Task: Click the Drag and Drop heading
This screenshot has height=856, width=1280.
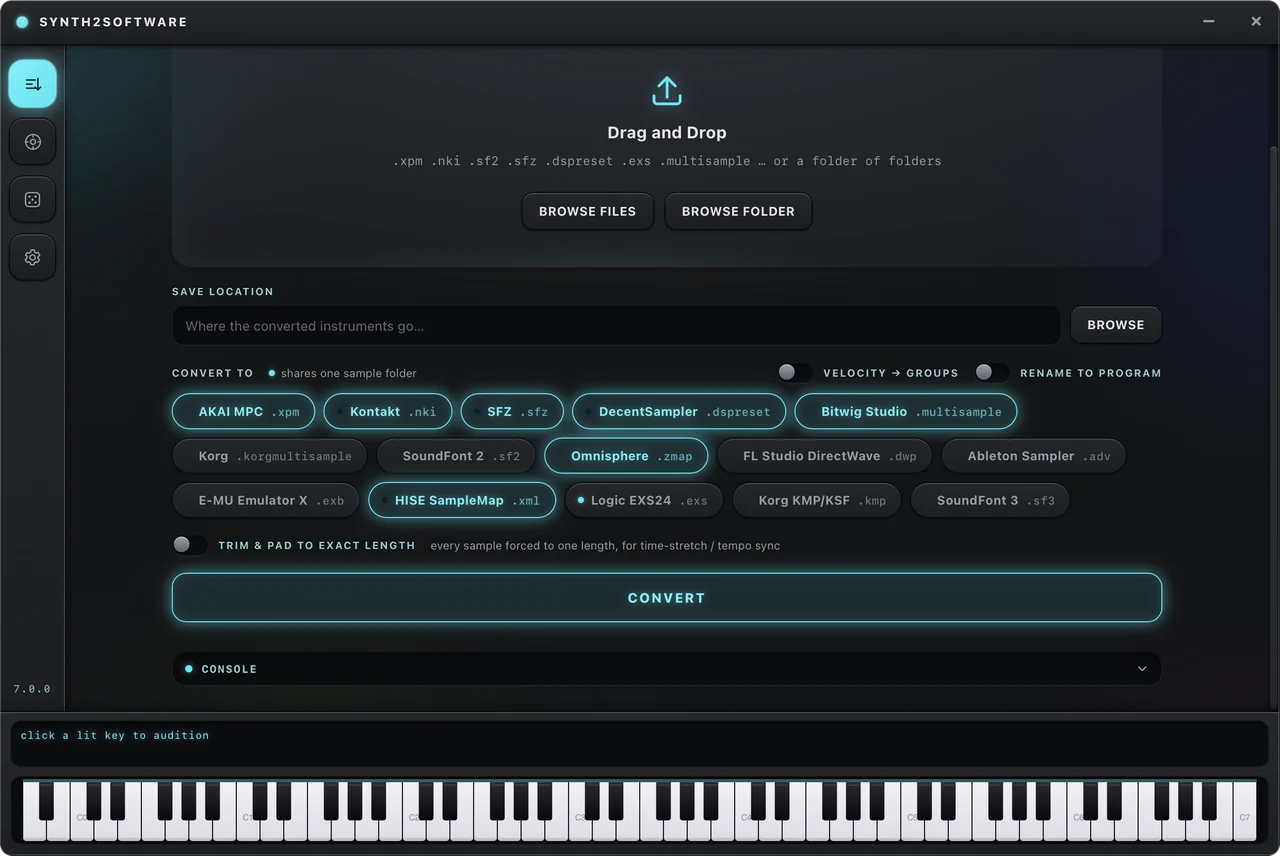Action: (667, 133)
